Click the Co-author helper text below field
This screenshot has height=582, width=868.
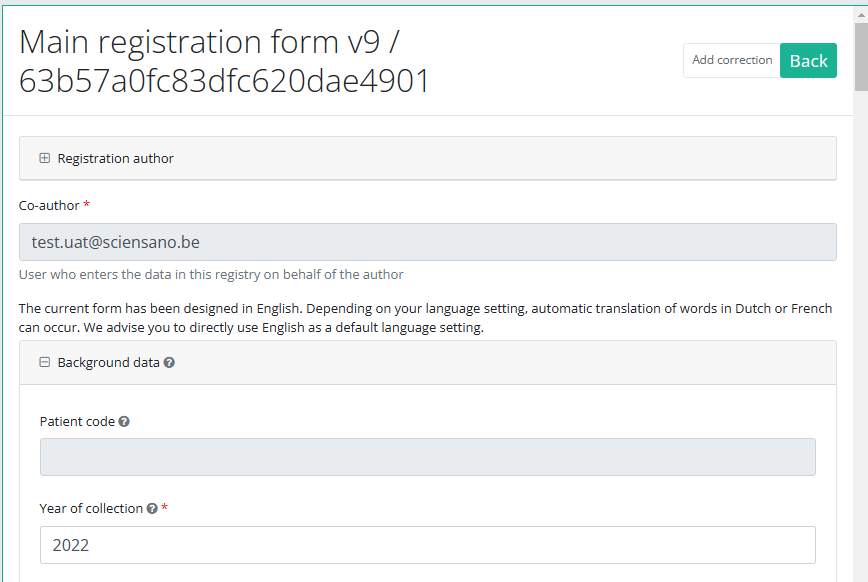point(211,274)
